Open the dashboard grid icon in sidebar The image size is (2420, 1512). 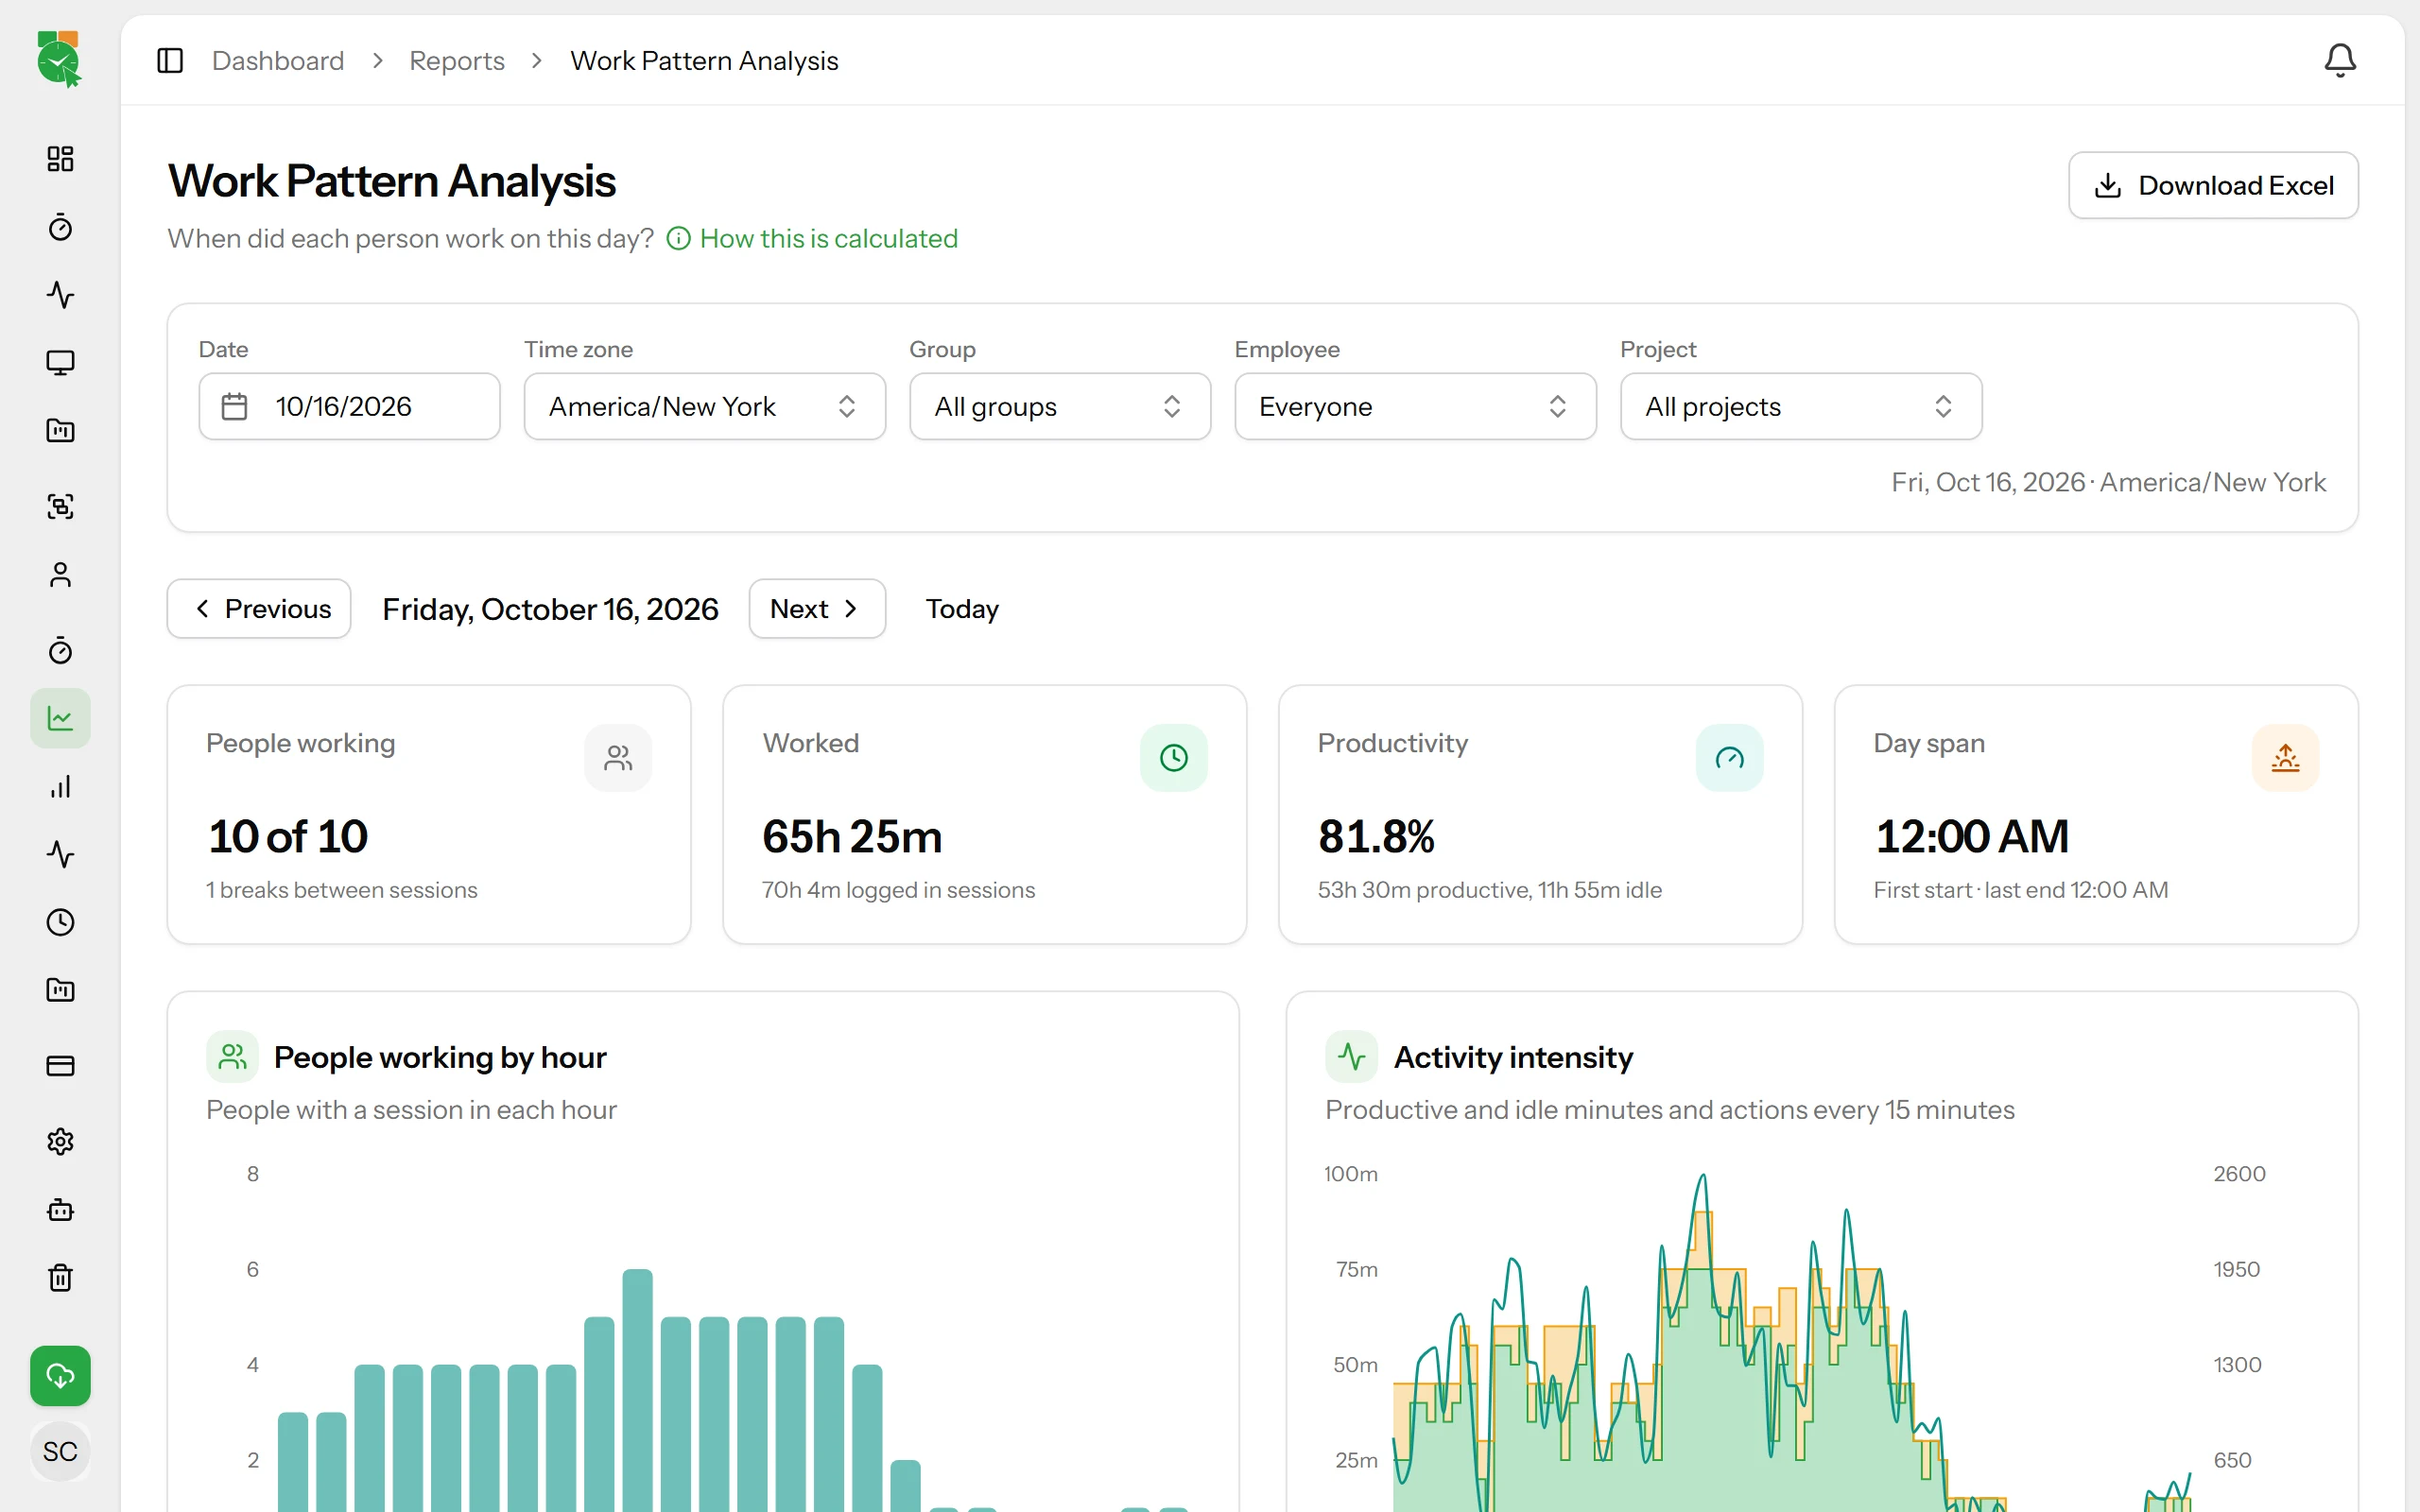coord(60,158)
